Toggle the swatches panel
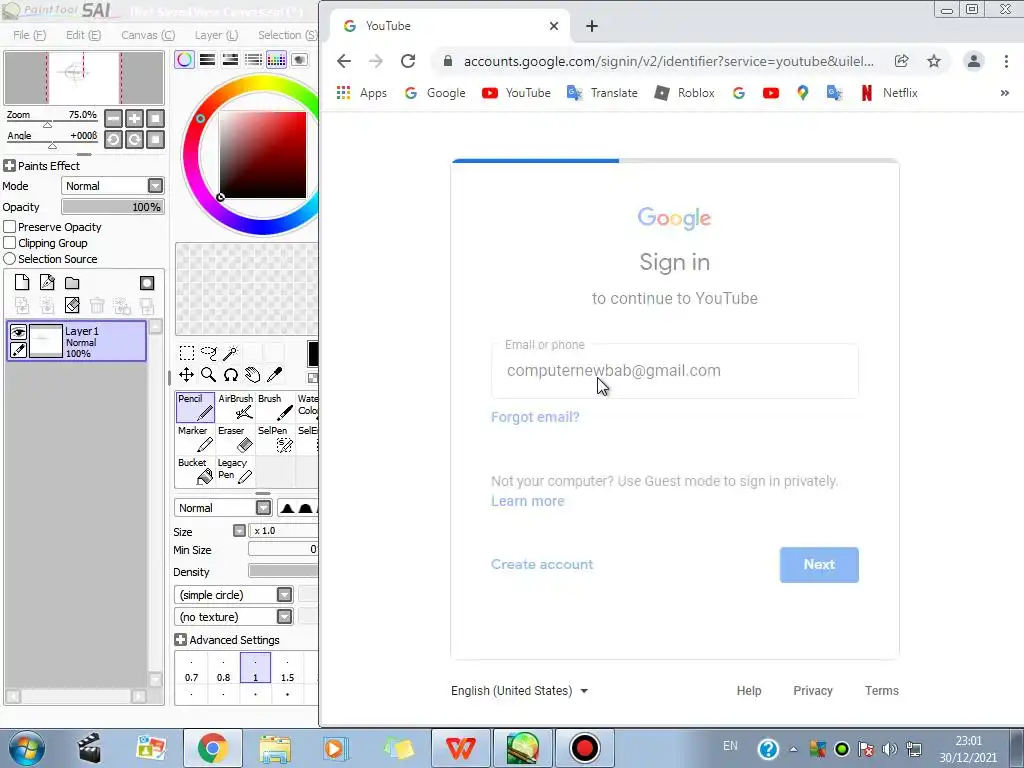This screenshot has width=1024, height=768. coord(276,60)
